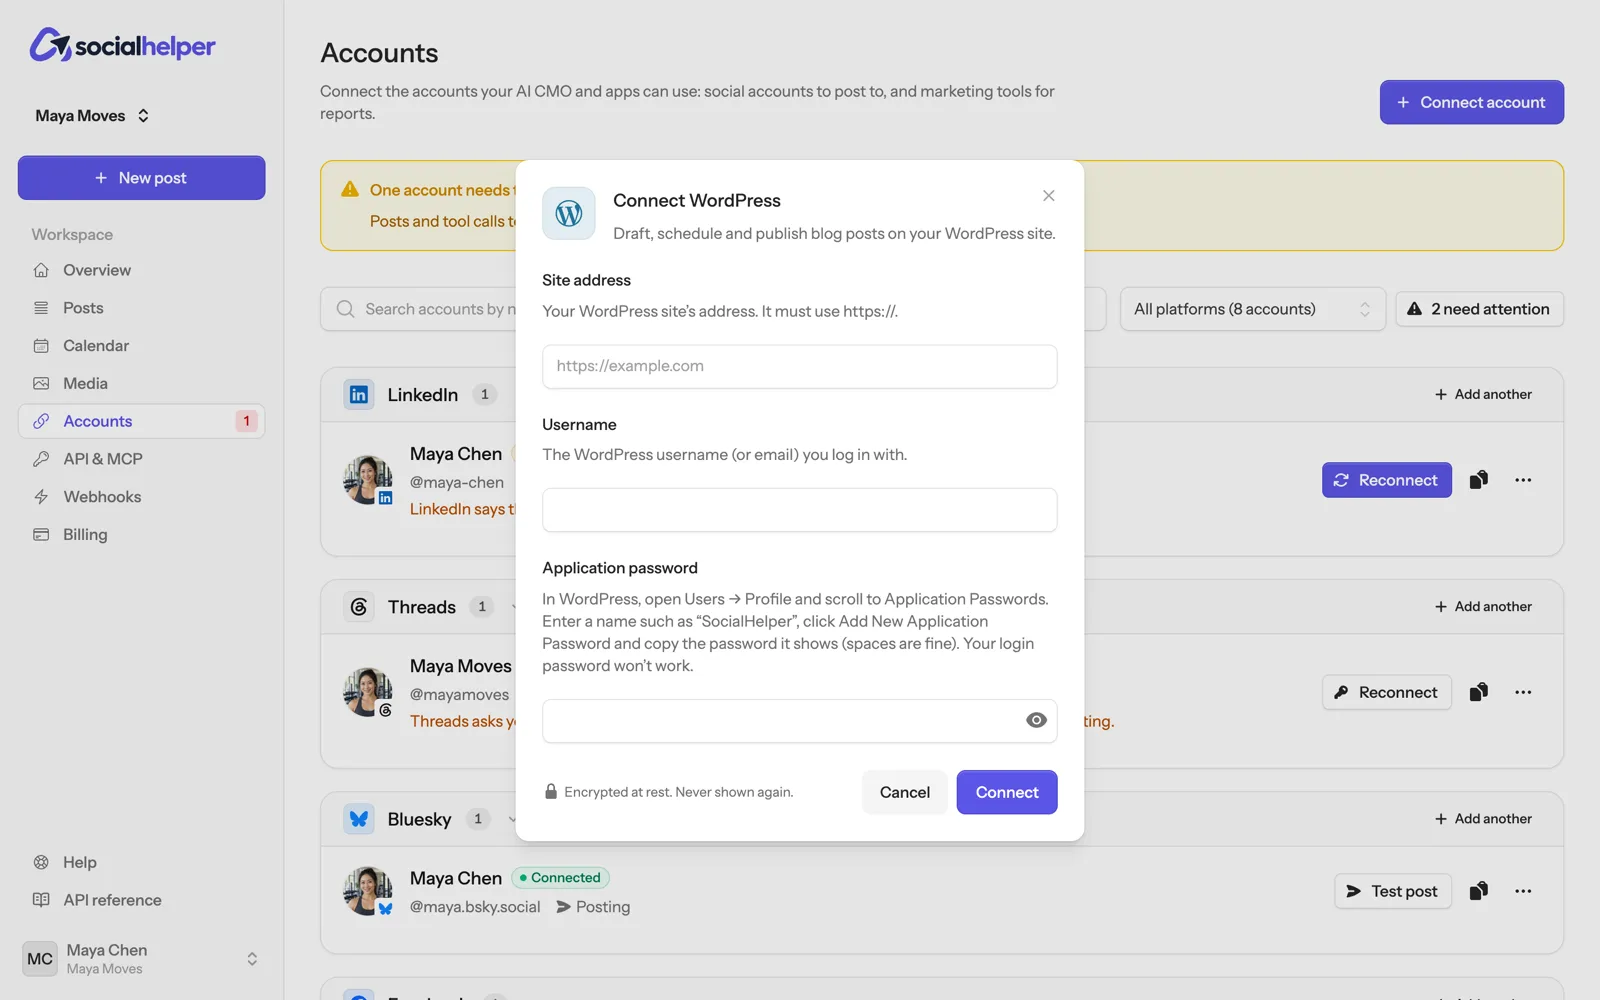Screen dimensions: 1600x1000
Task: Expand the Maya Chen user account menu
Action: pyautogui.click(x=141, y=959)
